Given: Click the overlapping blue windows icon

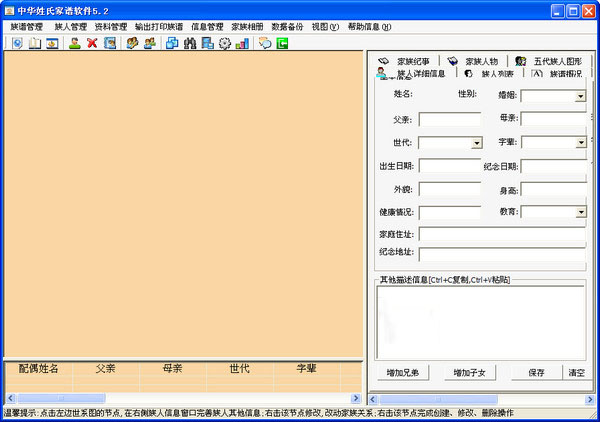Looking at the screenshot, I should (x=172, y=43).
